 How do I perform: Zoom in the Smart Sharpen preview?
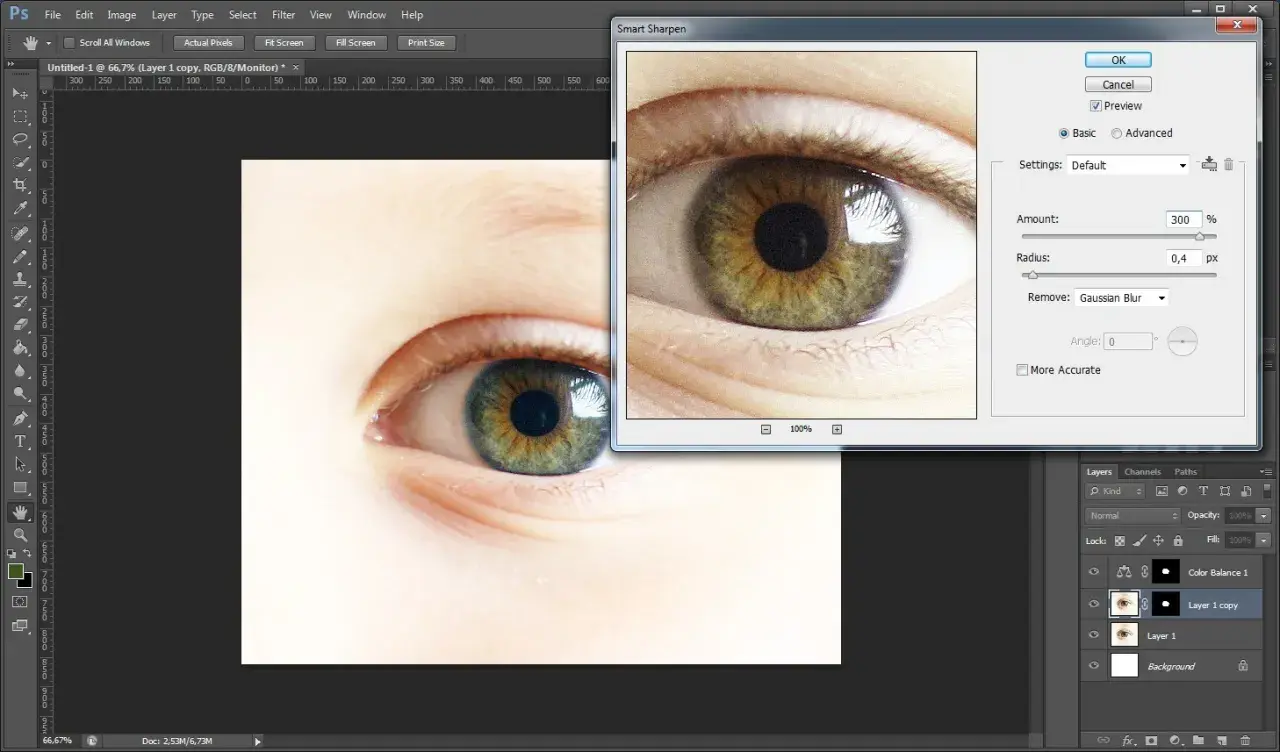(837, 429)
